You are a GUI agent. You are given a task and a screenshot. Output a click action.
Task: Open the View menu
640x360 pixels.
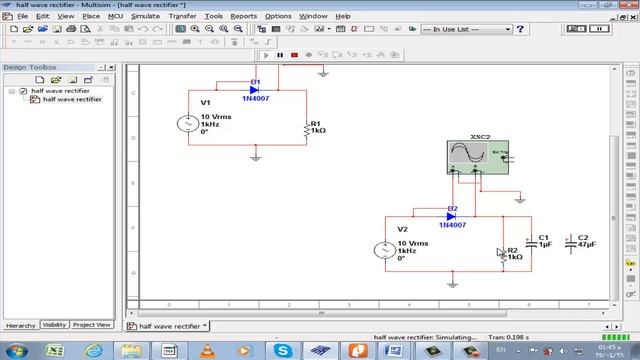pyautogui.click(x=66, y=16)
